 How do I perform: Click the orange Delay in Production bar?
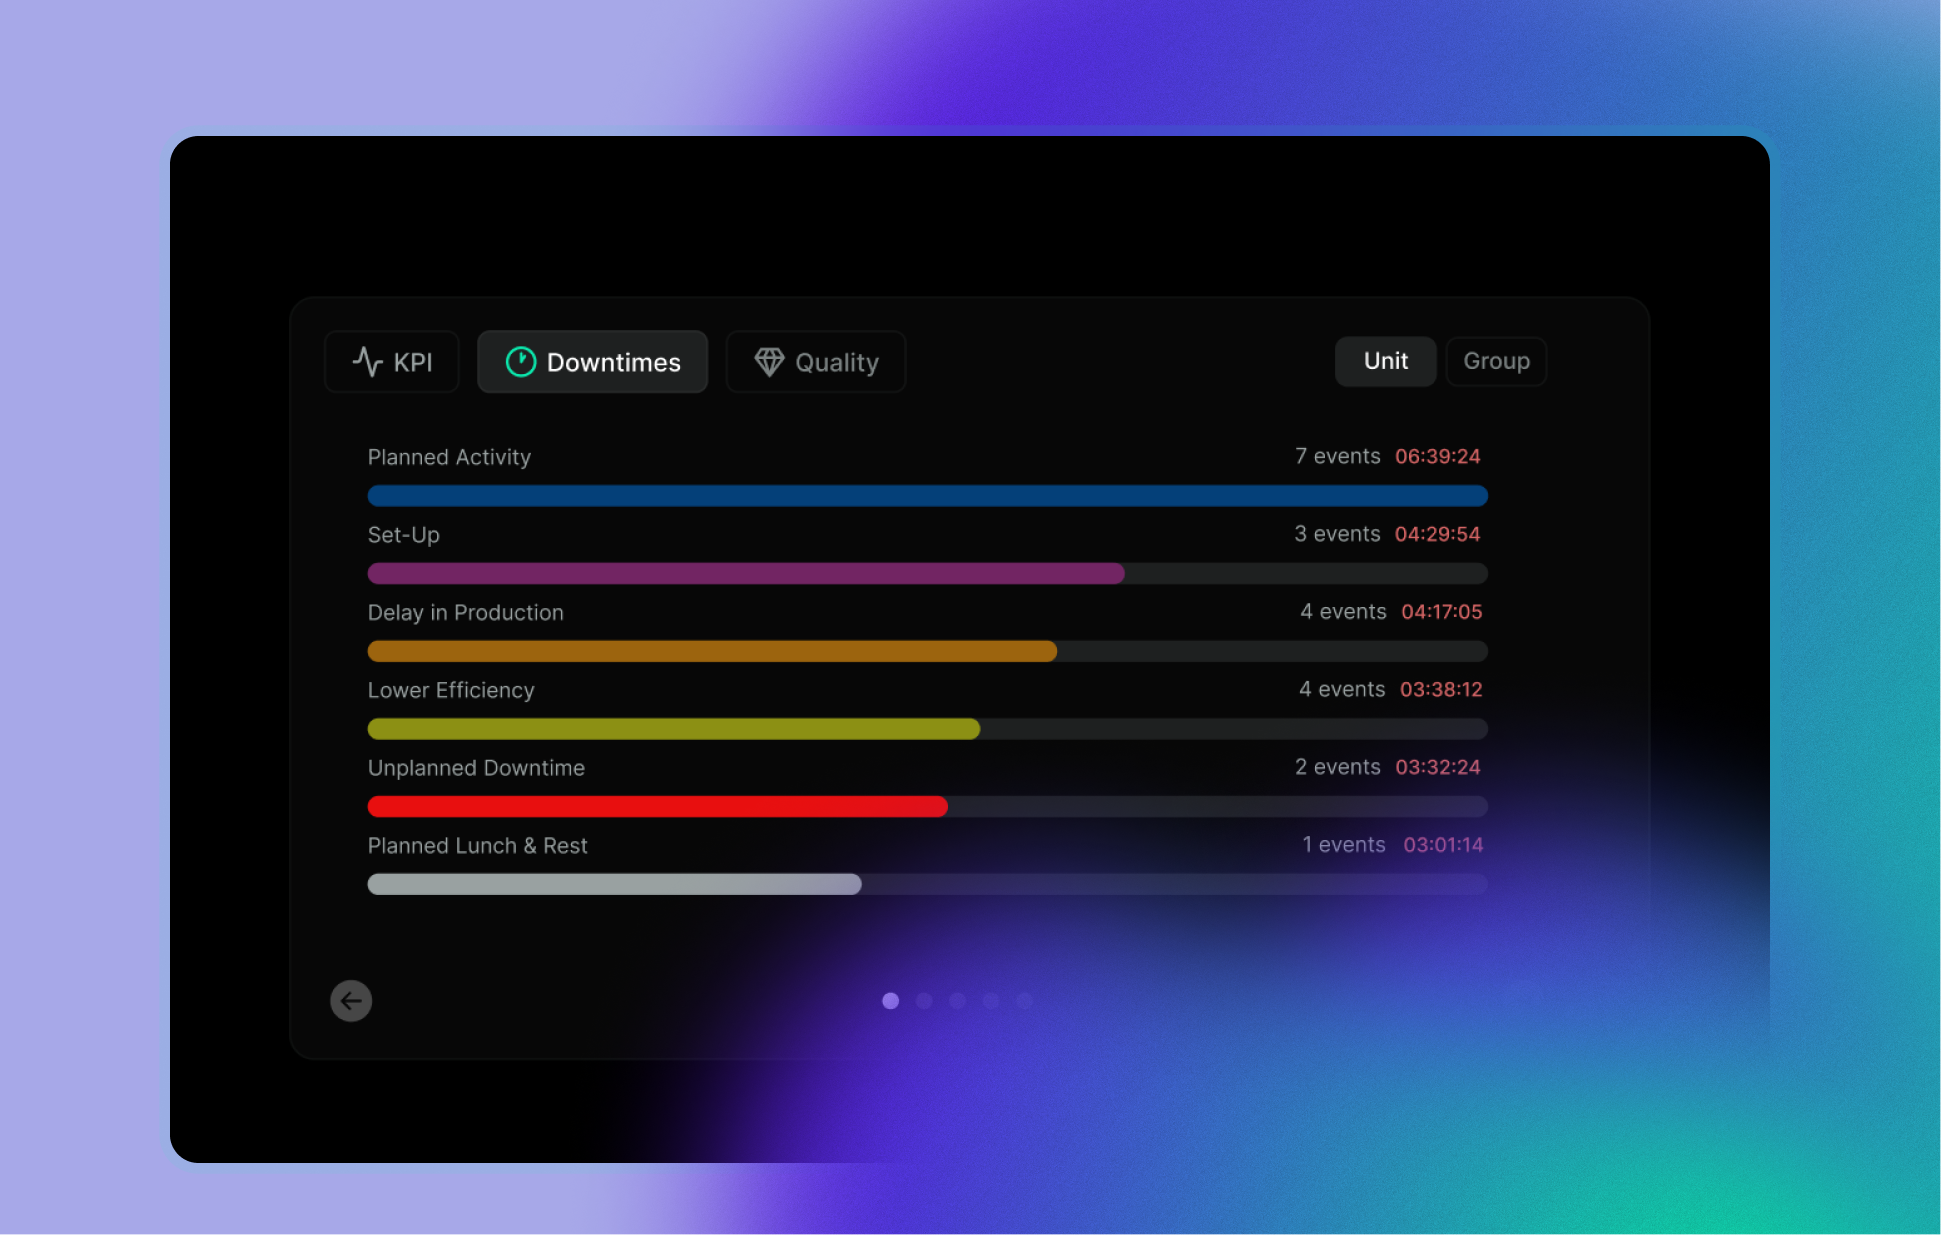coord(712,652)
